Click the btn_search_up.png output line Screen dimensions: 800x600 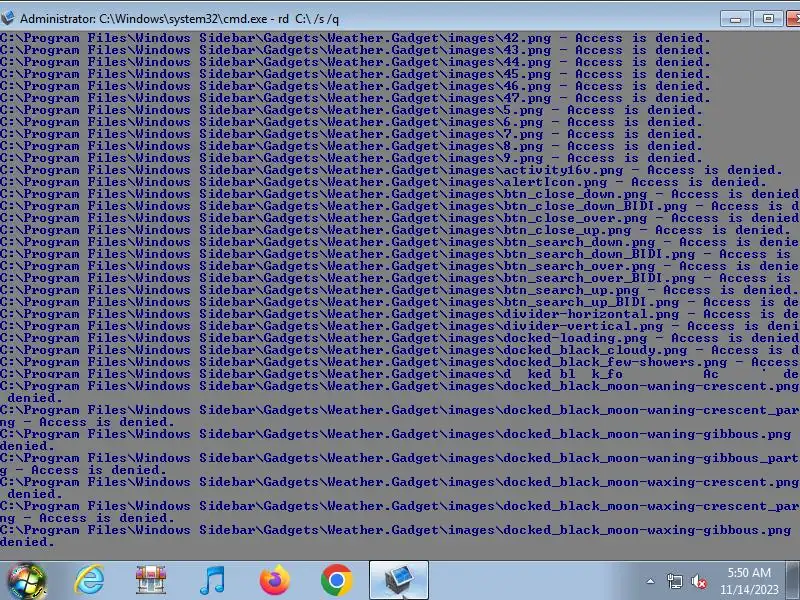[x=400, y=290]
